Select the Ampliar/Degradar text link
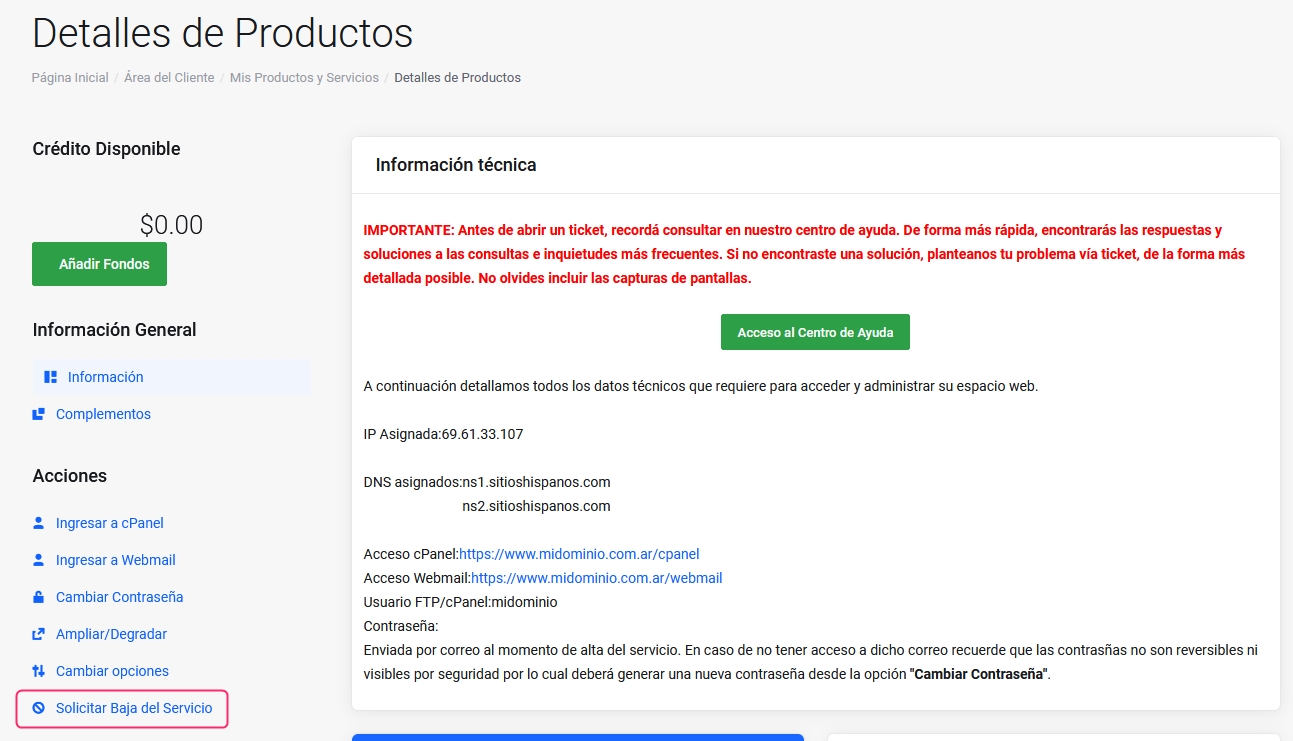This screenshot has height=741, width=1293. coord(111,634)
